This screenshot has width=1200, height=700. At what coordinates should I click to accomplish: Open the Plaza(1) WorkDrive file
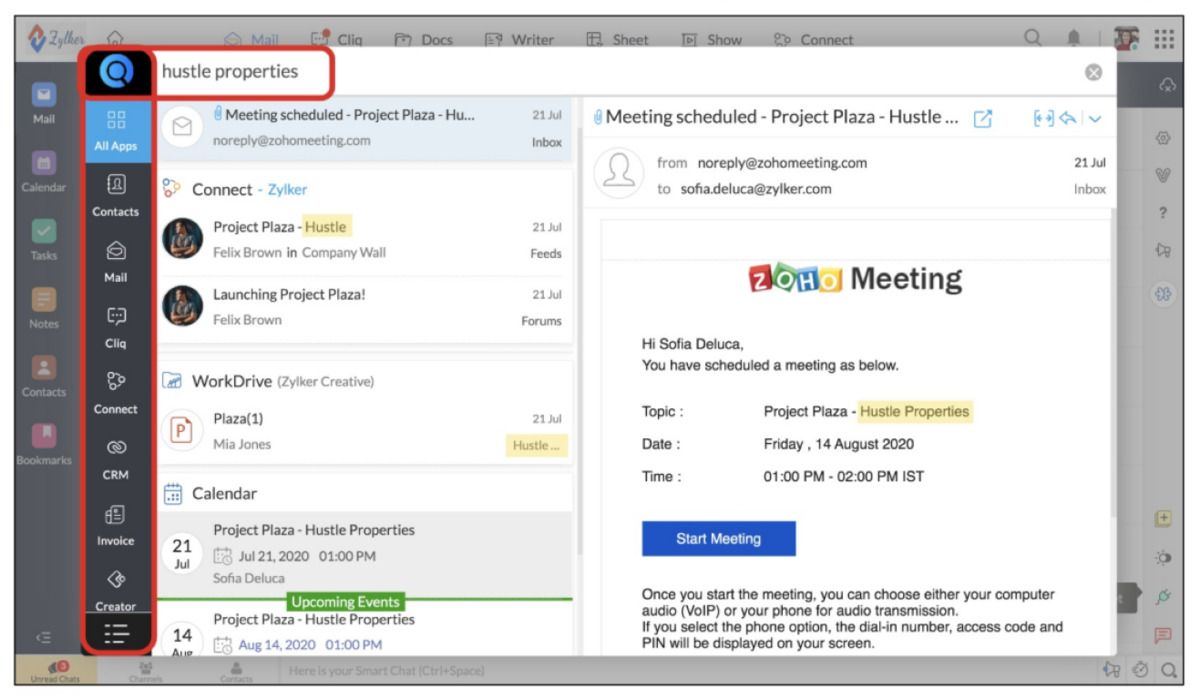click(x=365, y=431)
